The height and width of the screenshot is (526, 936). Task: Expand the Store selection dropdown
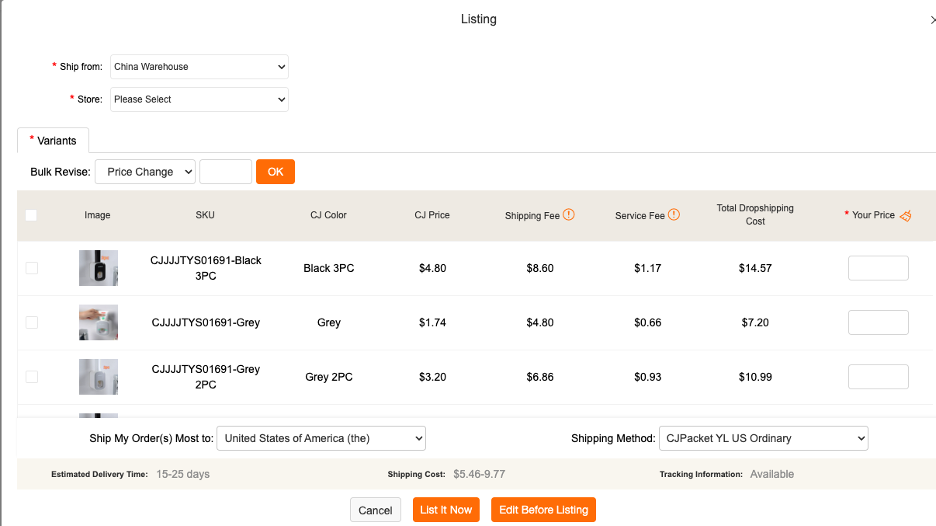[199, 99]
